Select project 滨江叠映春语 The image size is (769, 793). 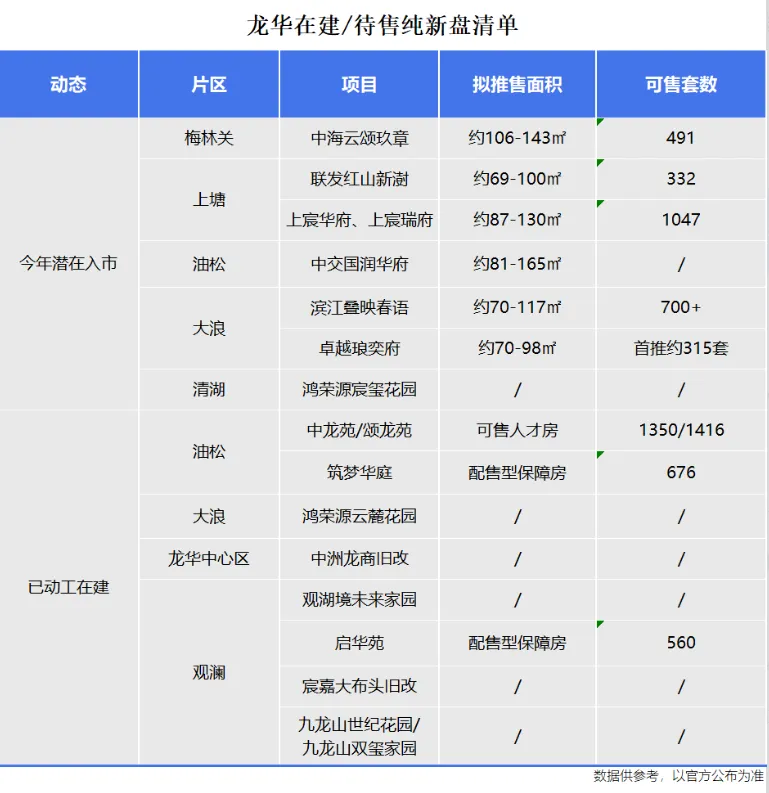359,308
